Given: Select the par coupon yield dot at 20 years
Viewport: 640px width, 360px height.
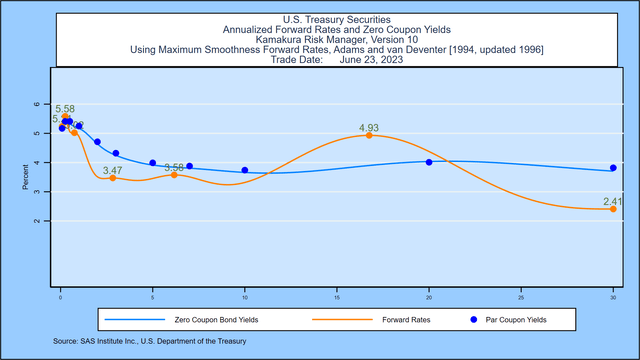Looking at the screenshot, I should coord(429,162).
